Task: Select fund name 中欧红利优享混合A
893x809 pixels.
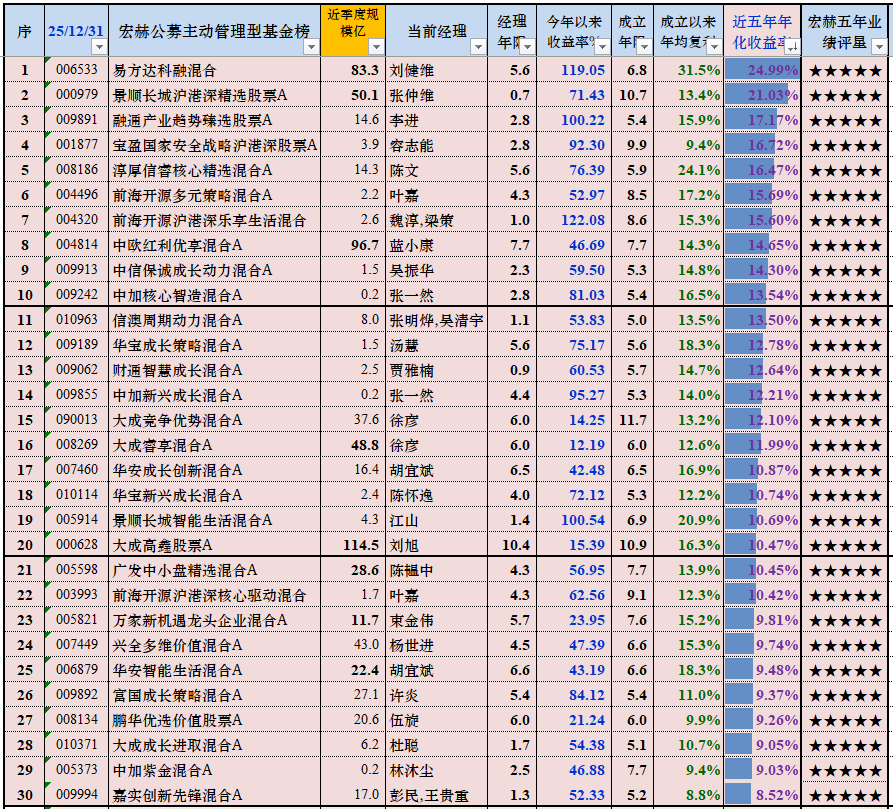Action: pyautogui.click(x=178, y=246)
